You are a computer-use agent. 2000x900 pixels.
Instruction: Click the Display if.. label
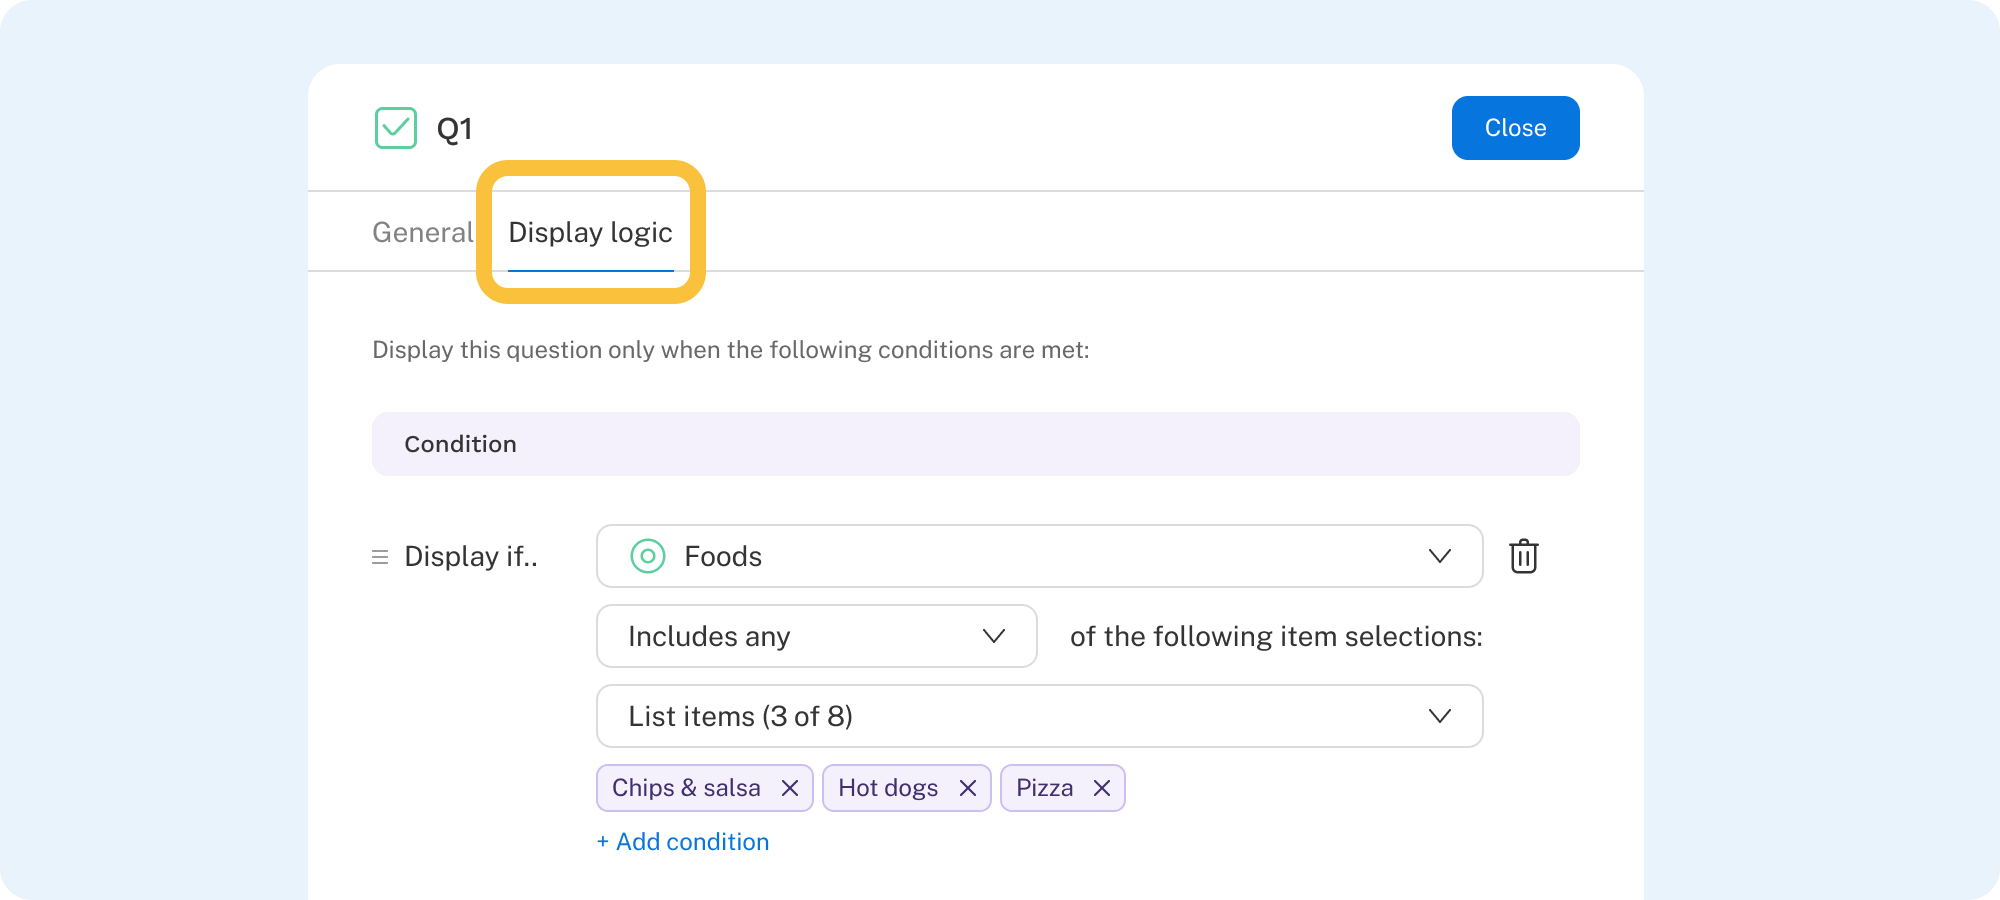pos(471,556)
